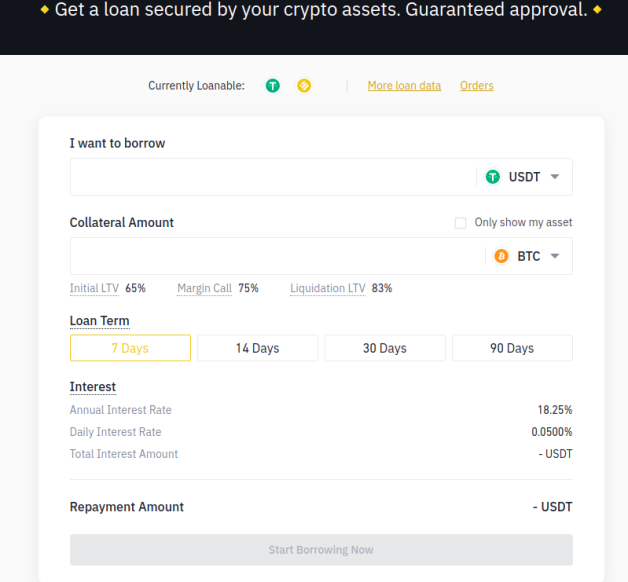Click the USDT coin icon in borrow field
628x582 pixels.
[x=492, y=177]
